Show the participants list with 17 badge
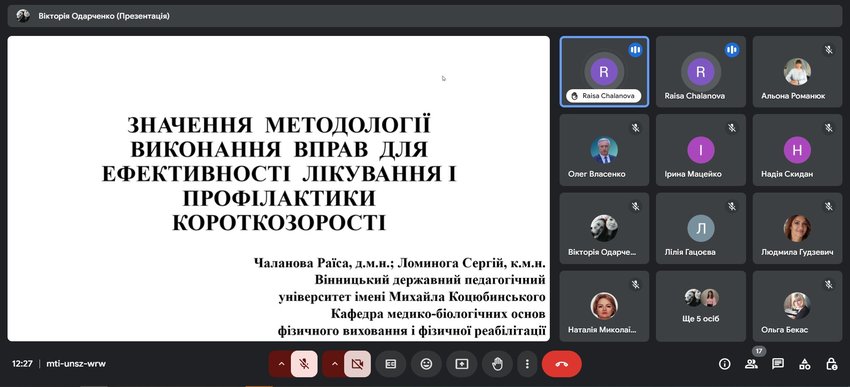The height and width of the screenshot is (387, 850). point(751,364)
